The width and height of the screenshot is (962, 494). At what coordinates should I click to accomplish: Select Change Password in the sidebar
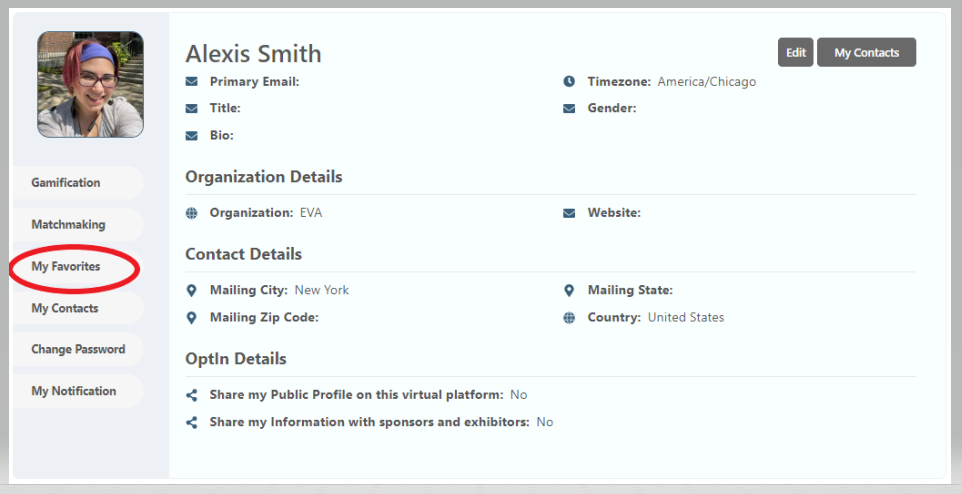(78, 350)
